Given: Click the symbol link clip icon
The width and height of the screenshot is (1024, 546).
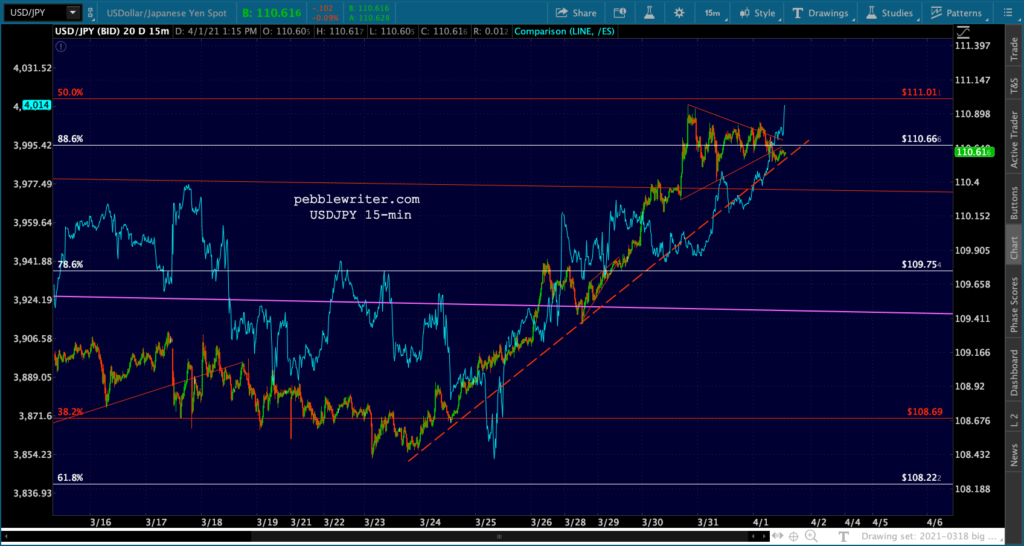Looking at the screenshot, I should tap(89, 12).
